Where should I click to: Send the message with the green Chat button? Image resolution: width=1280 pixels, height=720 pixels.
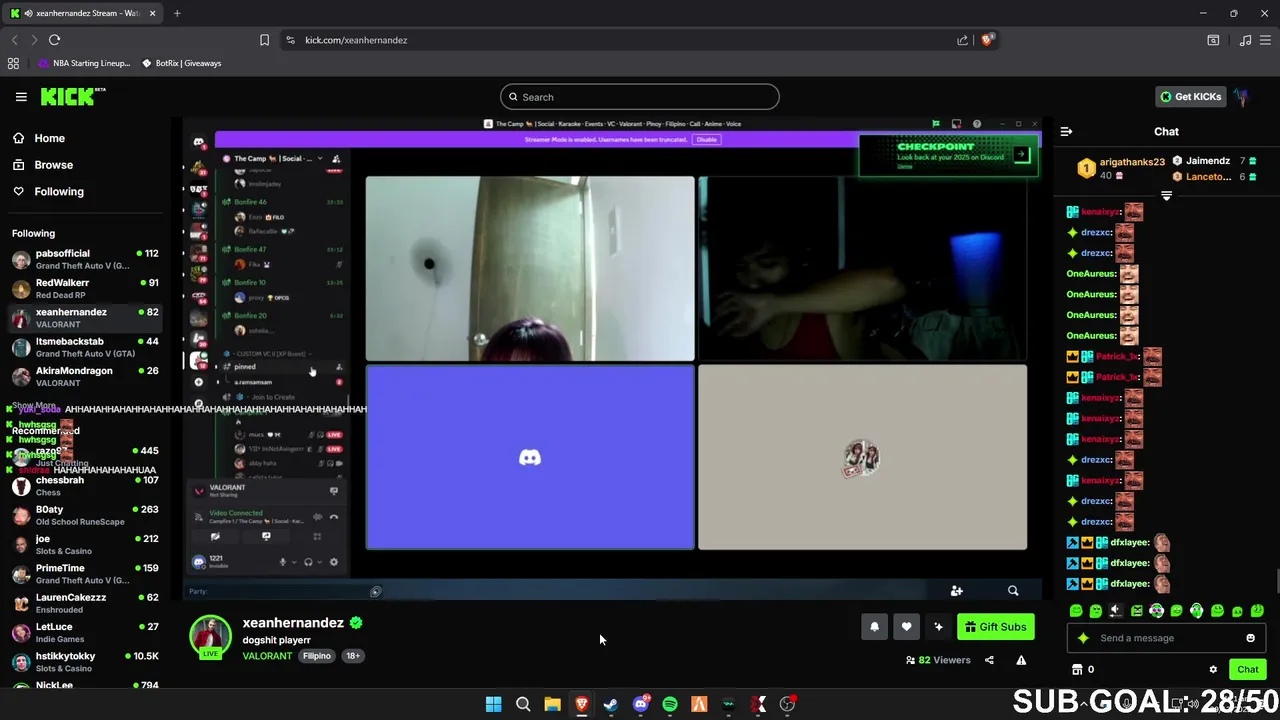[1248, 670]
